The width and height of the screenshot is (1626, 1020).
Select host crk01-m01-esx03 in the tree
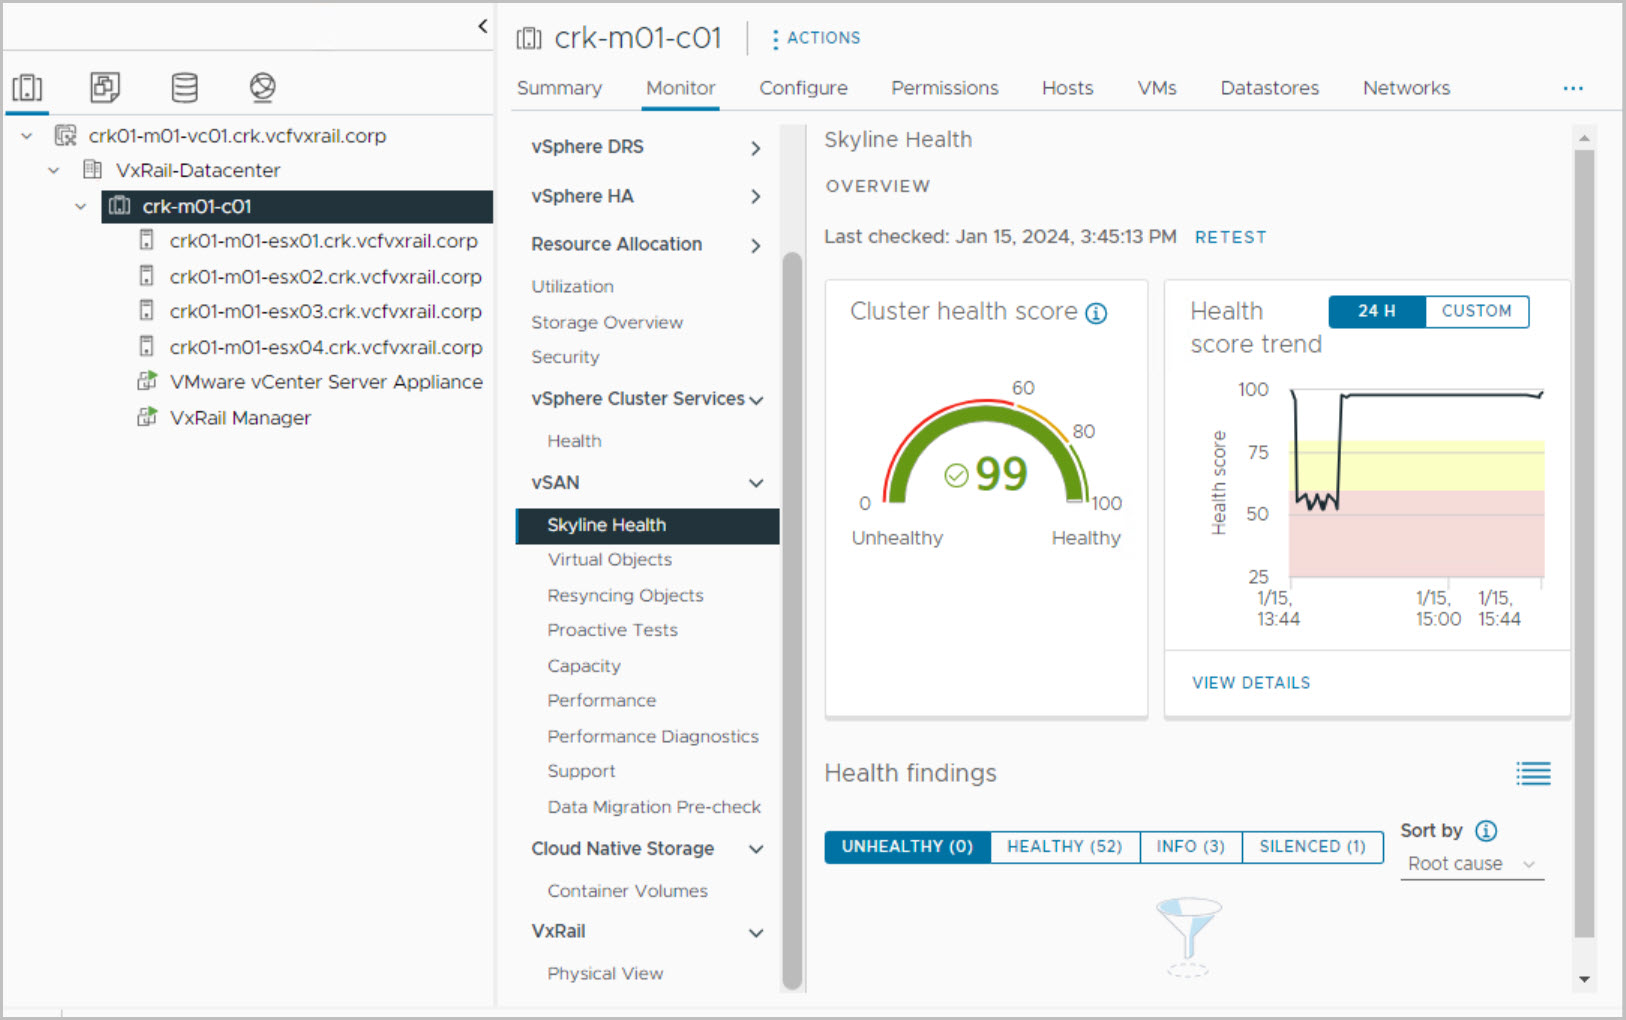point(325,312)
